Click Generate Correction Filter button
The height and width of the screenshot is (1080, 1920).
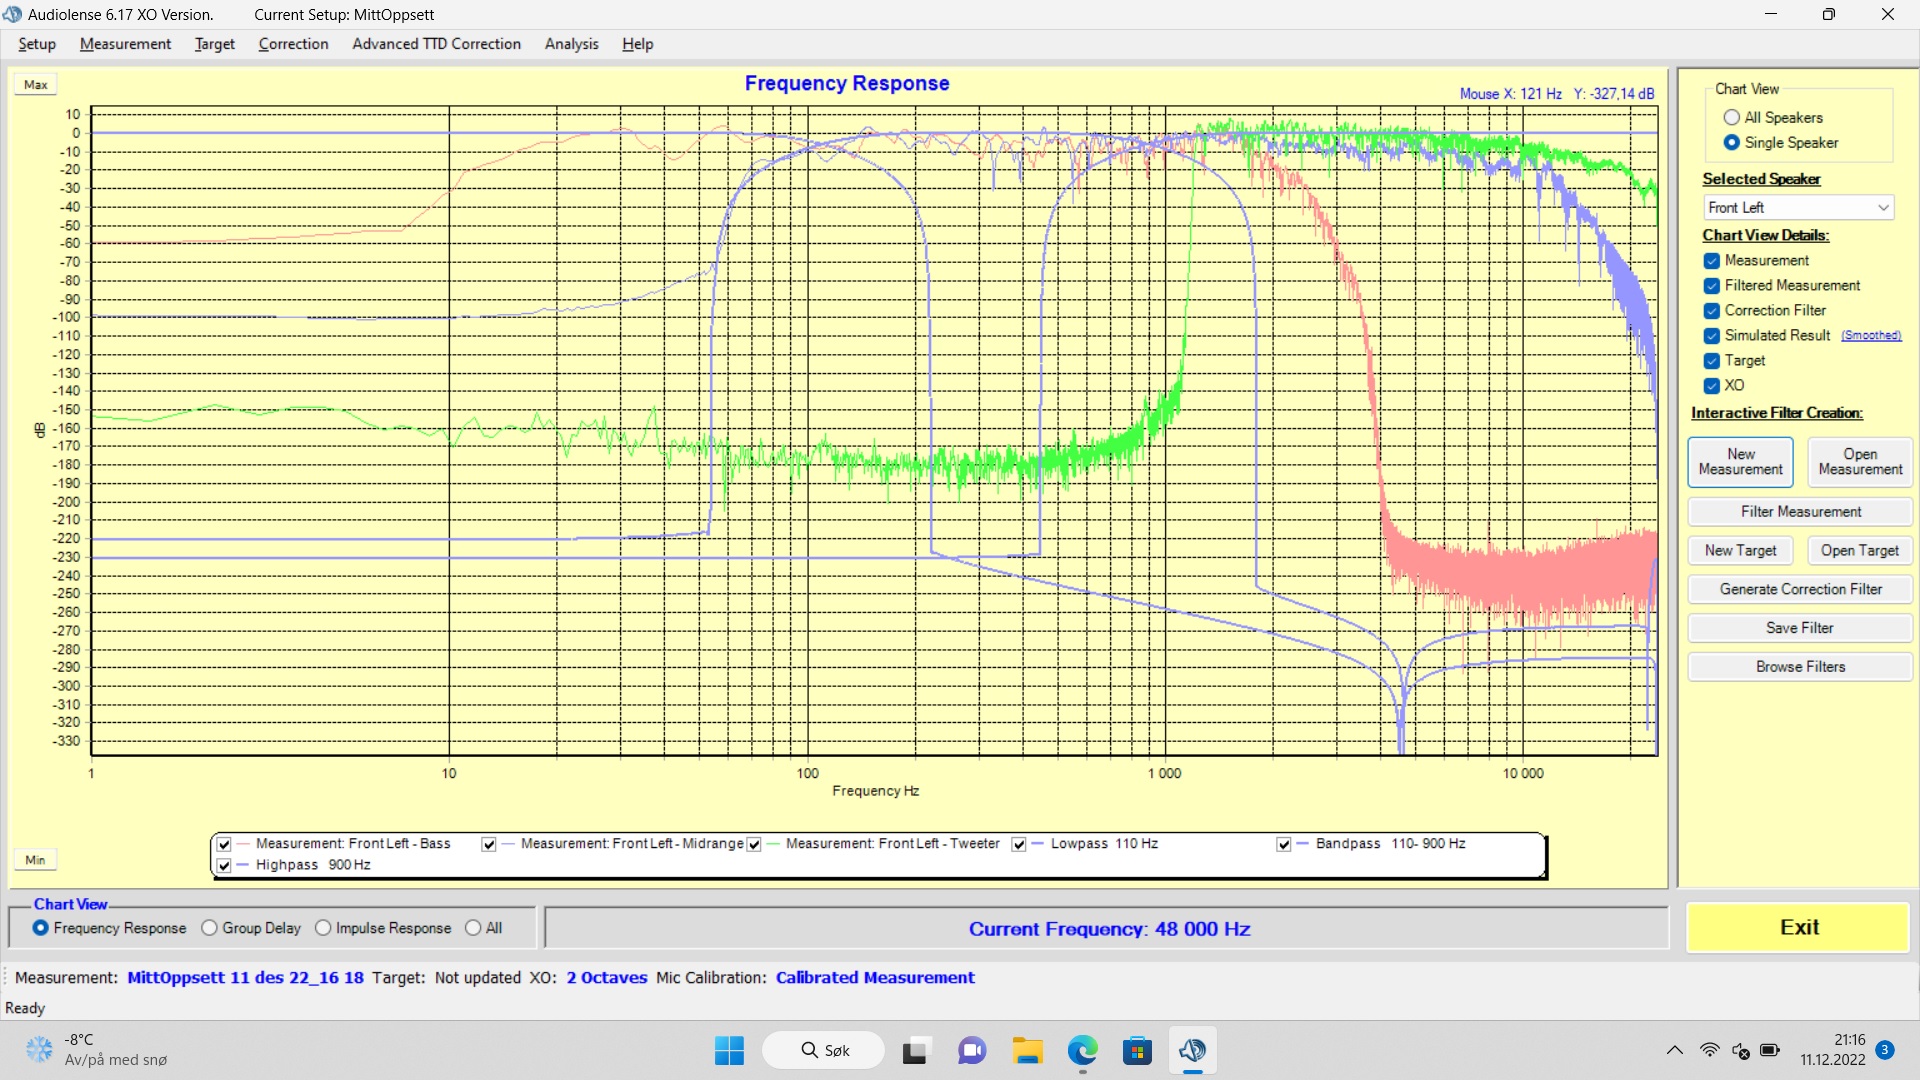pyautogui.click(x=1800, y=589)
